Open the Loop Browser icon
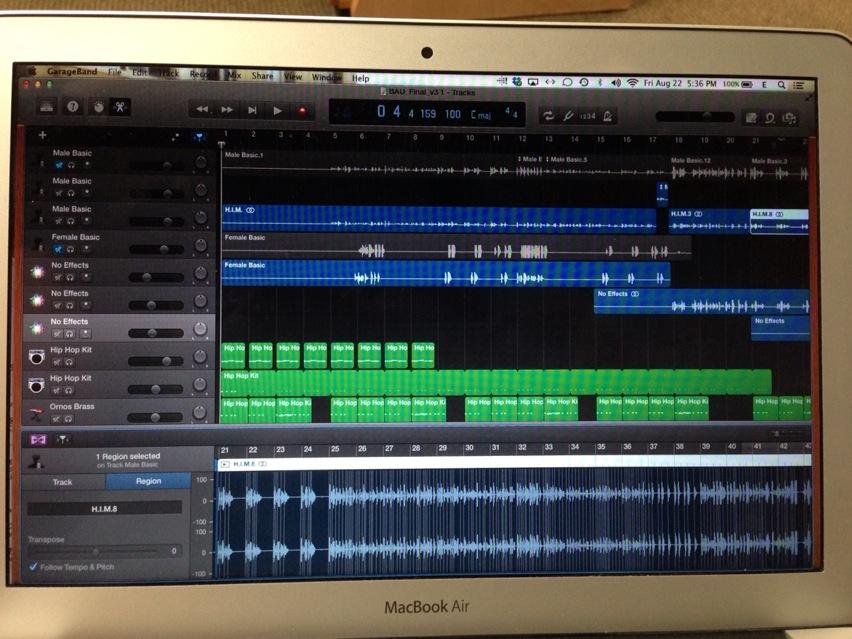Screen dimensions: 852x639 pyautogui.click(x=770, y=118)
